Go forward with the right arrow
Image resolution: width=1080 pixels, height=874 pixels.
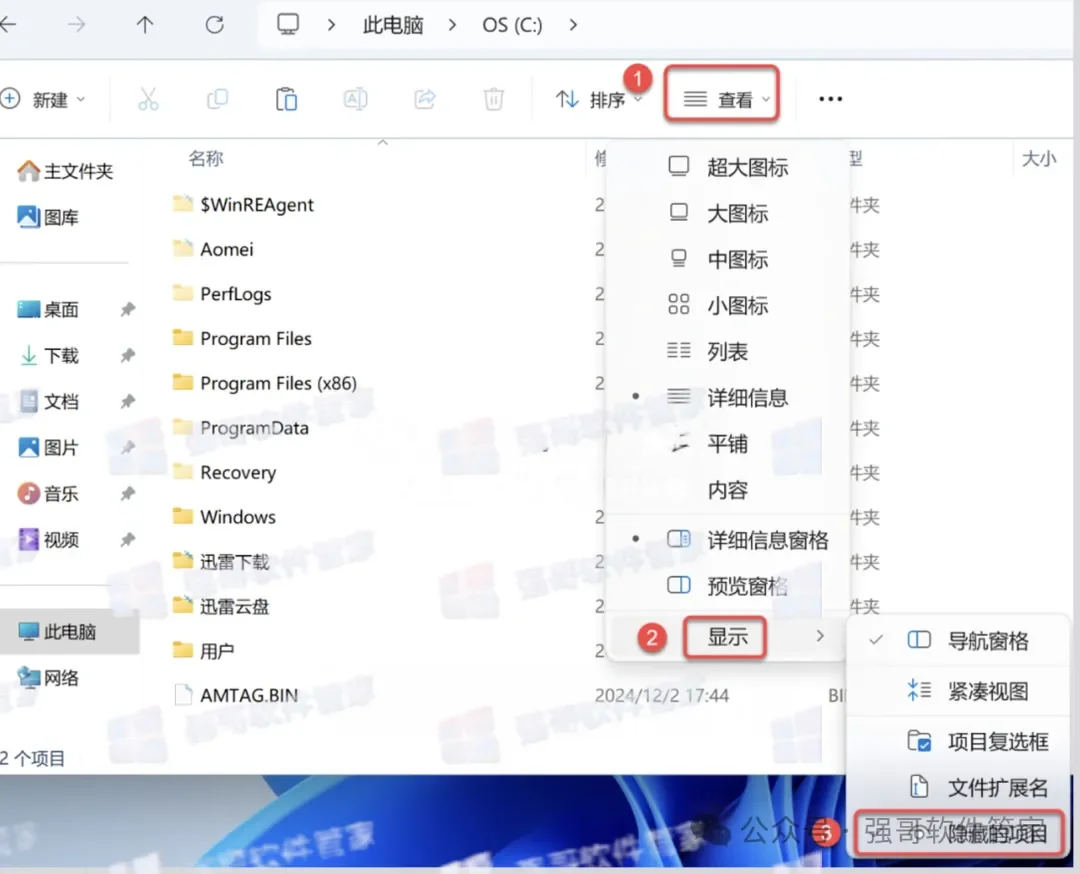point(76,25)
